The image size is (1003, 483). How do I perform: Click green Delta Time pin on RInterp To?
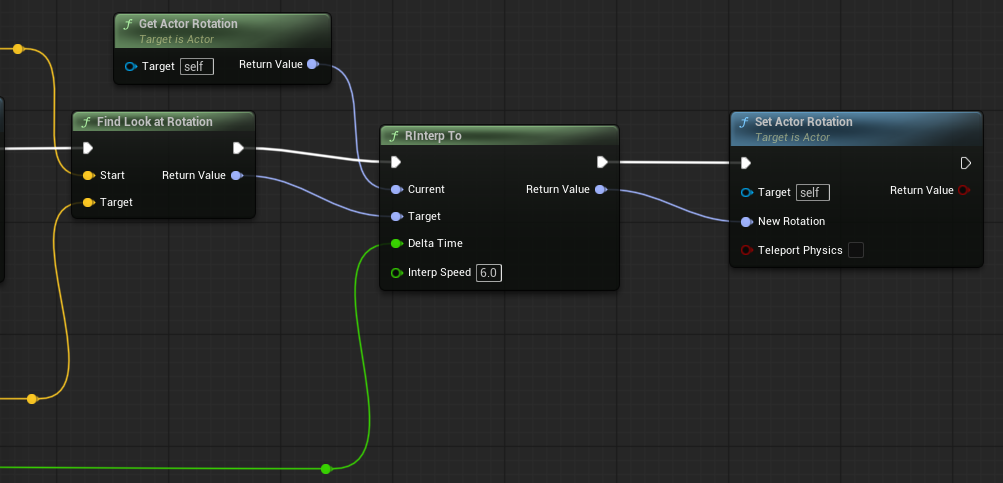tap(396, 243)
